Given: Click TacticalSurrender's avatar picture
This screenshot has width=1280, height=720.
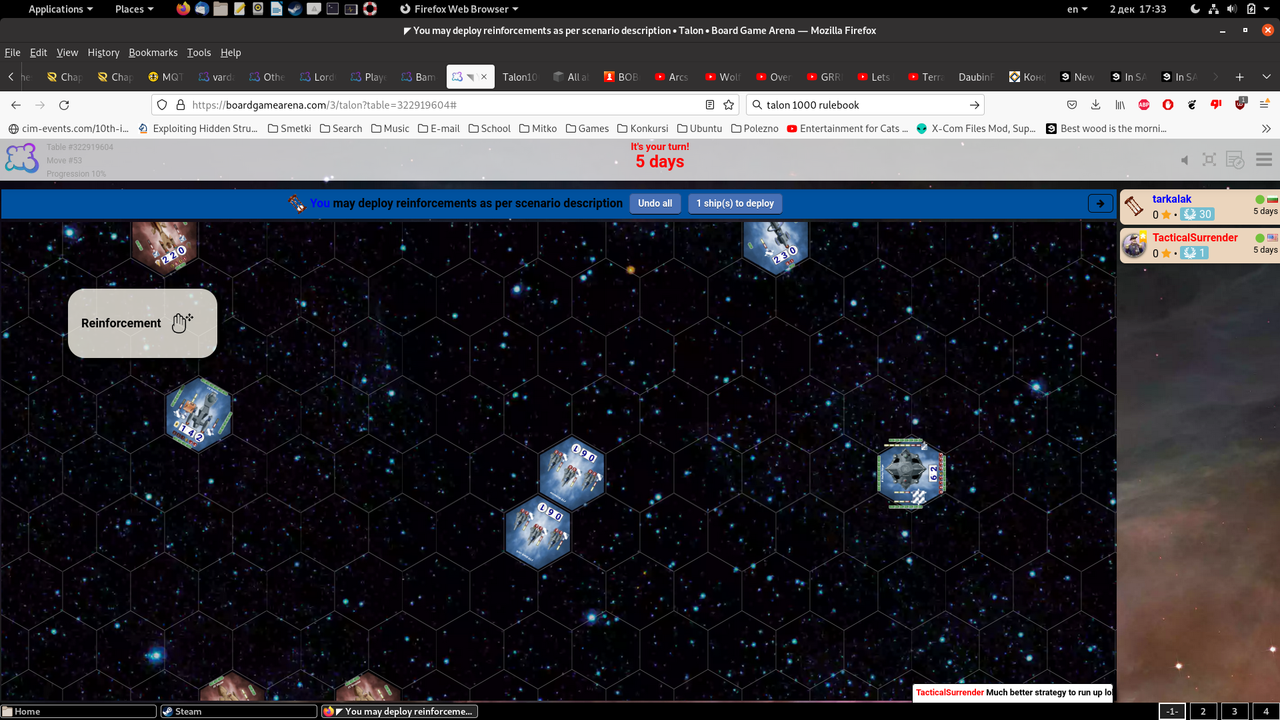Looking at the screenshot, I should 1134,245.
